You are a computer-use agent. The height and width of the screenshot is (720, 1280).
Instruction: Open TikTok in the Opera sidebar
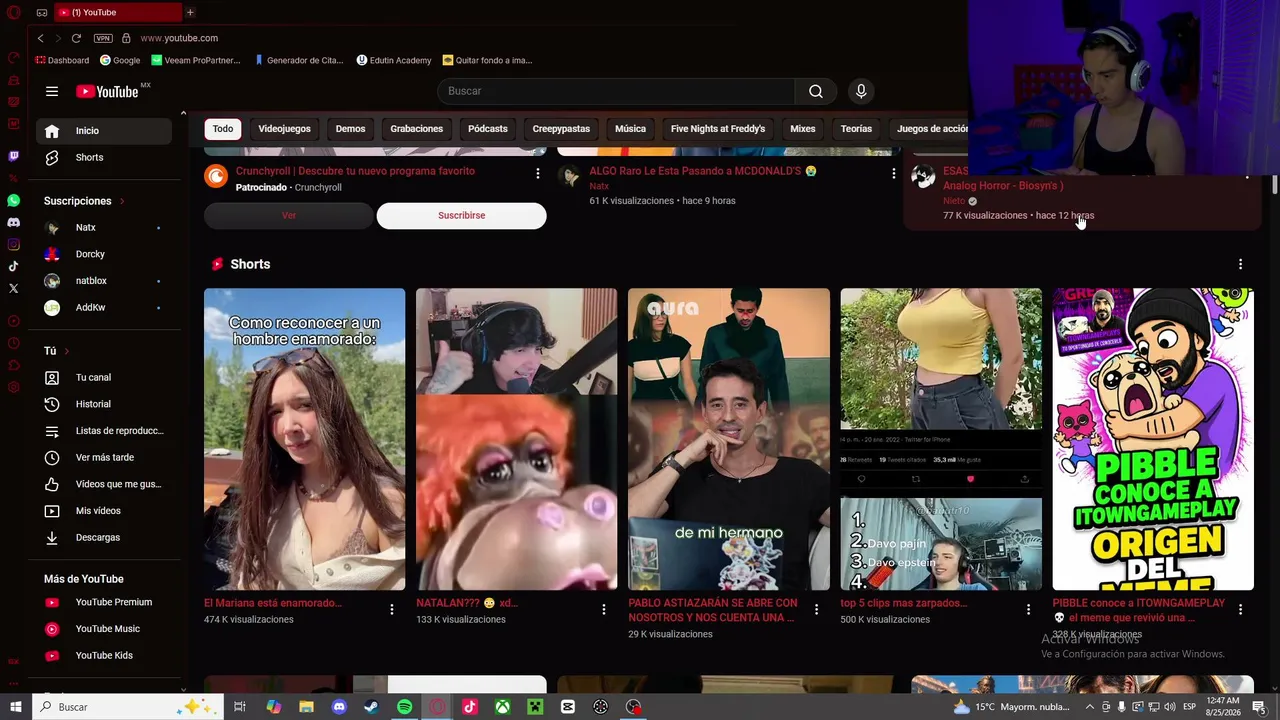[x=13, y=266]
